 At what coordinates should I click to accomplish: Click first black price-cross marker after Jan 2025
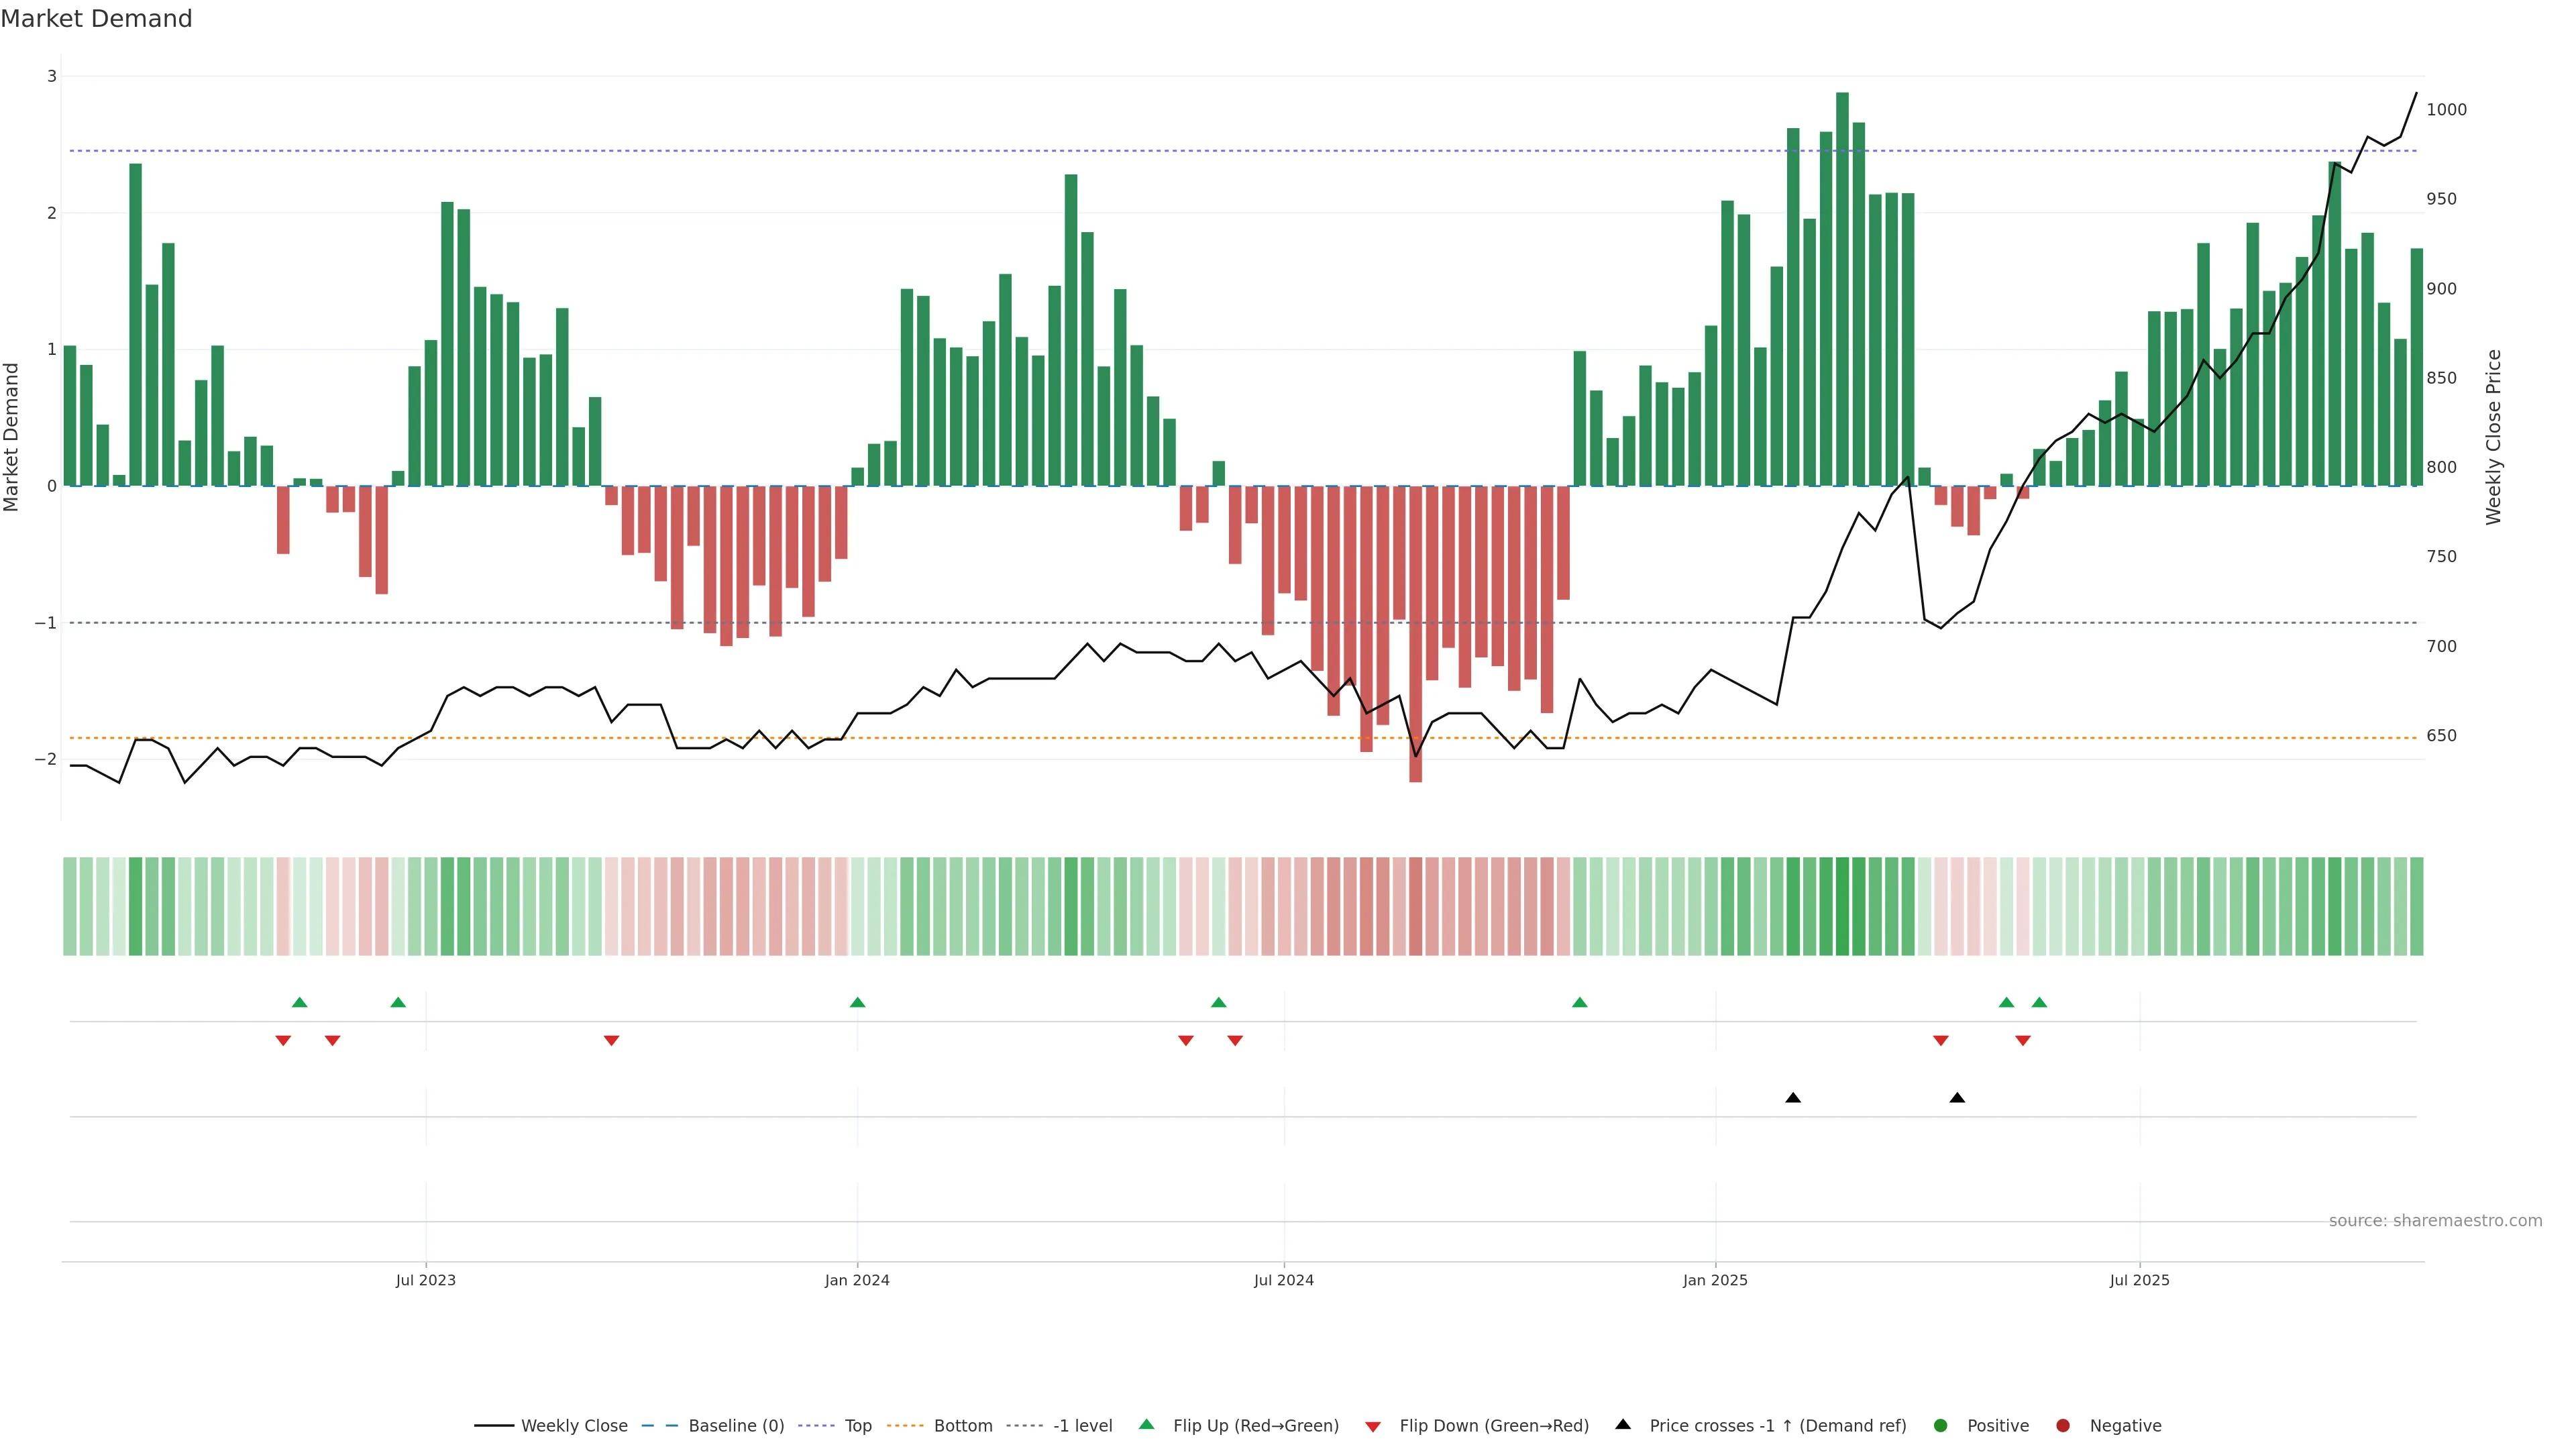point(1793,1098)
